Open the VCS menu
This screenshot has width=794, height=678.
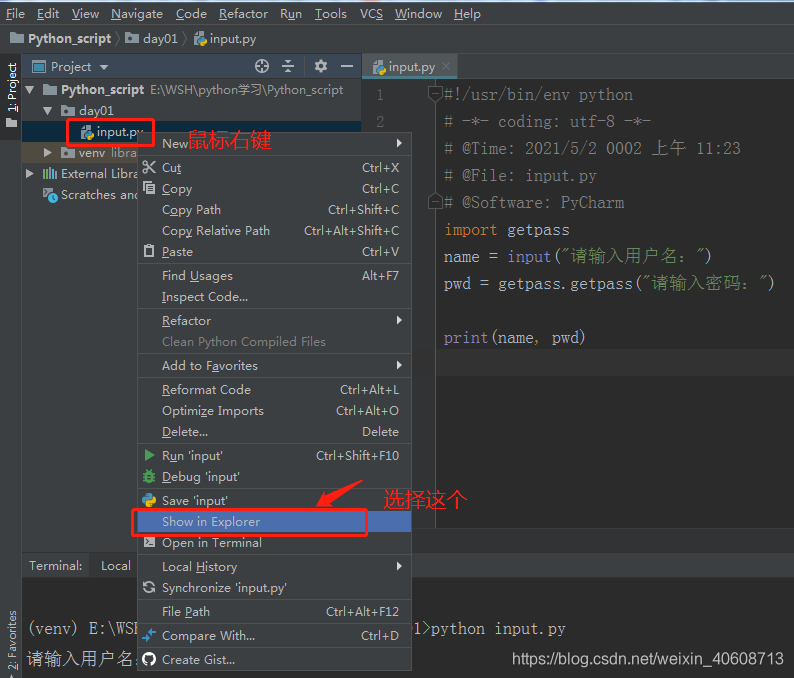(x=371, y=14)
